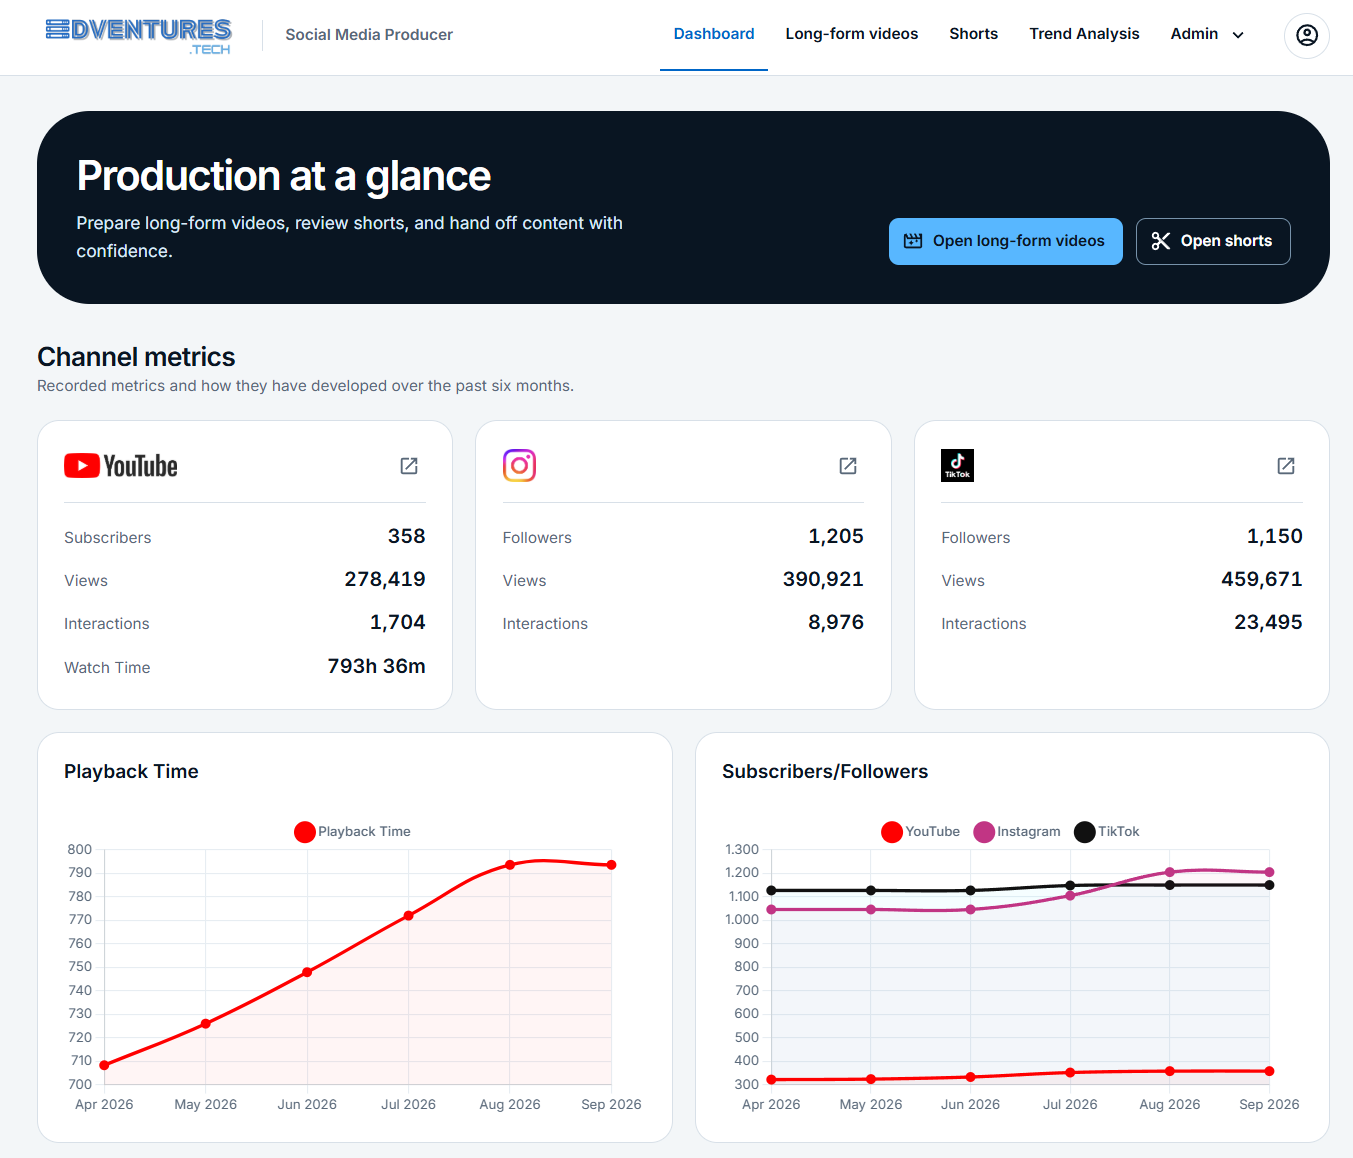
Task: Click Jul 2026 point on Playback Time chart
Action: [408, 915]
